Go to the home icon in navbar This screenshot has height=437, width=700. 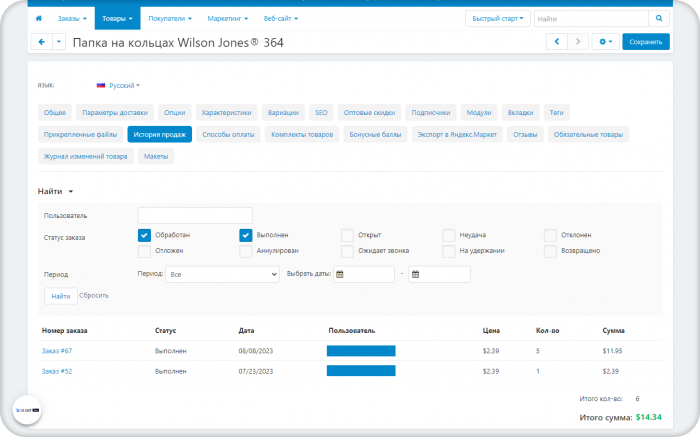click(x=39, y=18)
